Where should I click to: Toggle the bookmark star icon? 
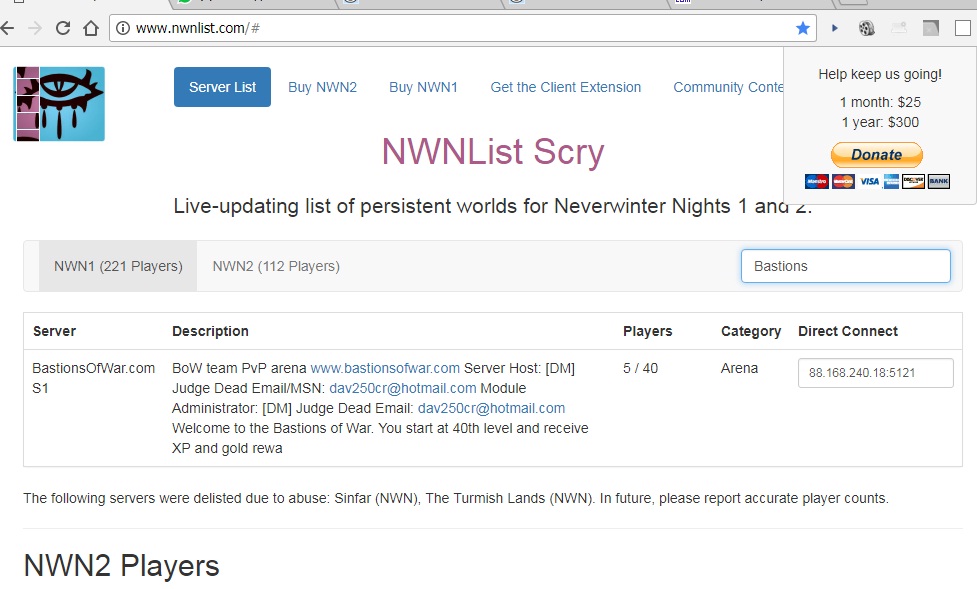803,28
